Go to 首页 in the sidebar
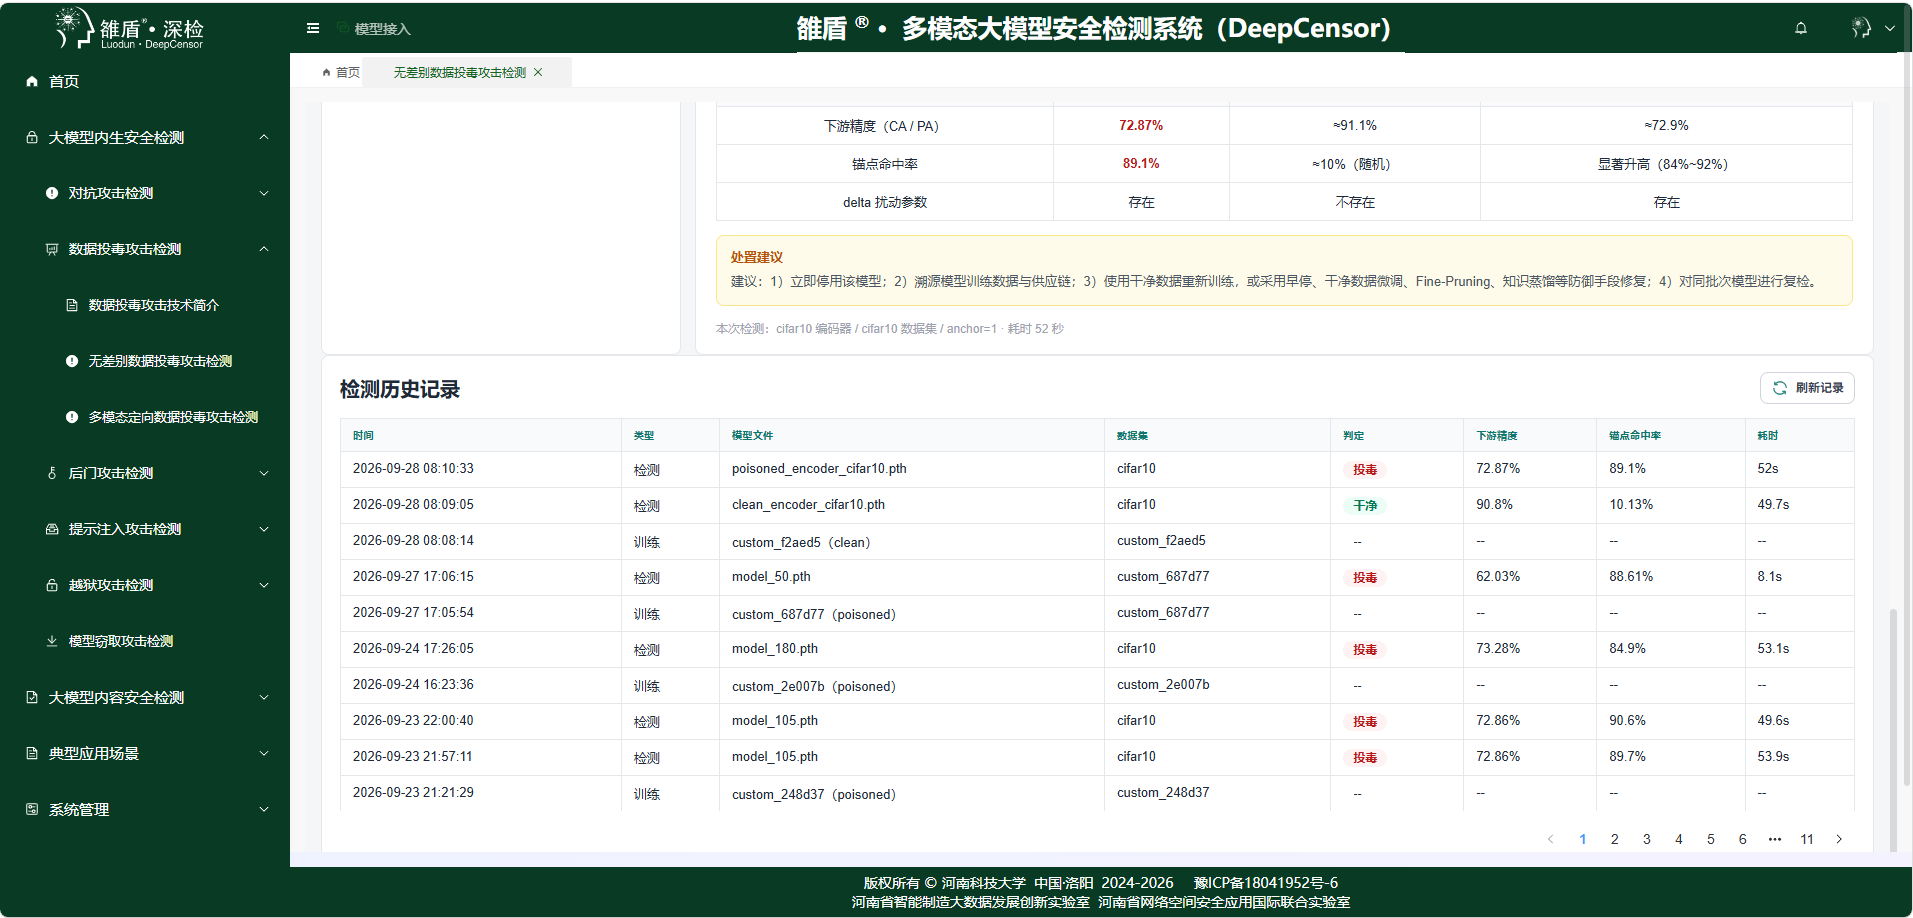Image resolution: width=1913 pixels, height=918 pixels. pos(64,81)
